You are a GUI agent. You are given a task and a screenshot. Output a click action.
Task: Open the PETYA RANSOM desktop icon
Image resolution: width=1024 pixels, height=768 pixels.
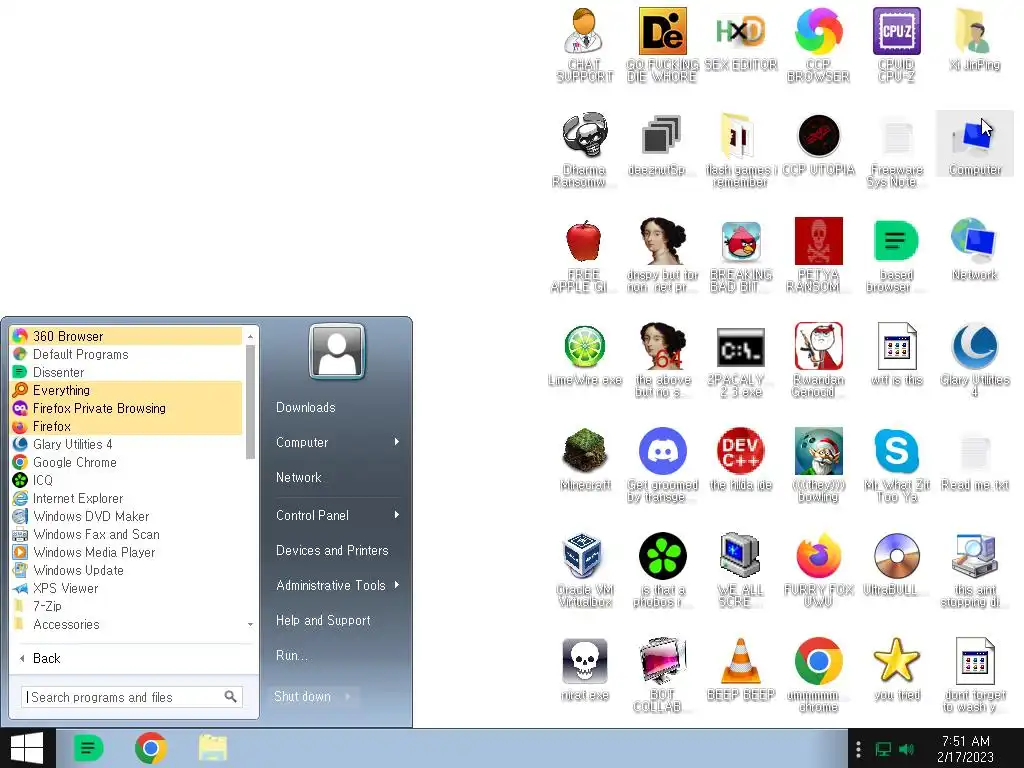(x=818, y=256)
